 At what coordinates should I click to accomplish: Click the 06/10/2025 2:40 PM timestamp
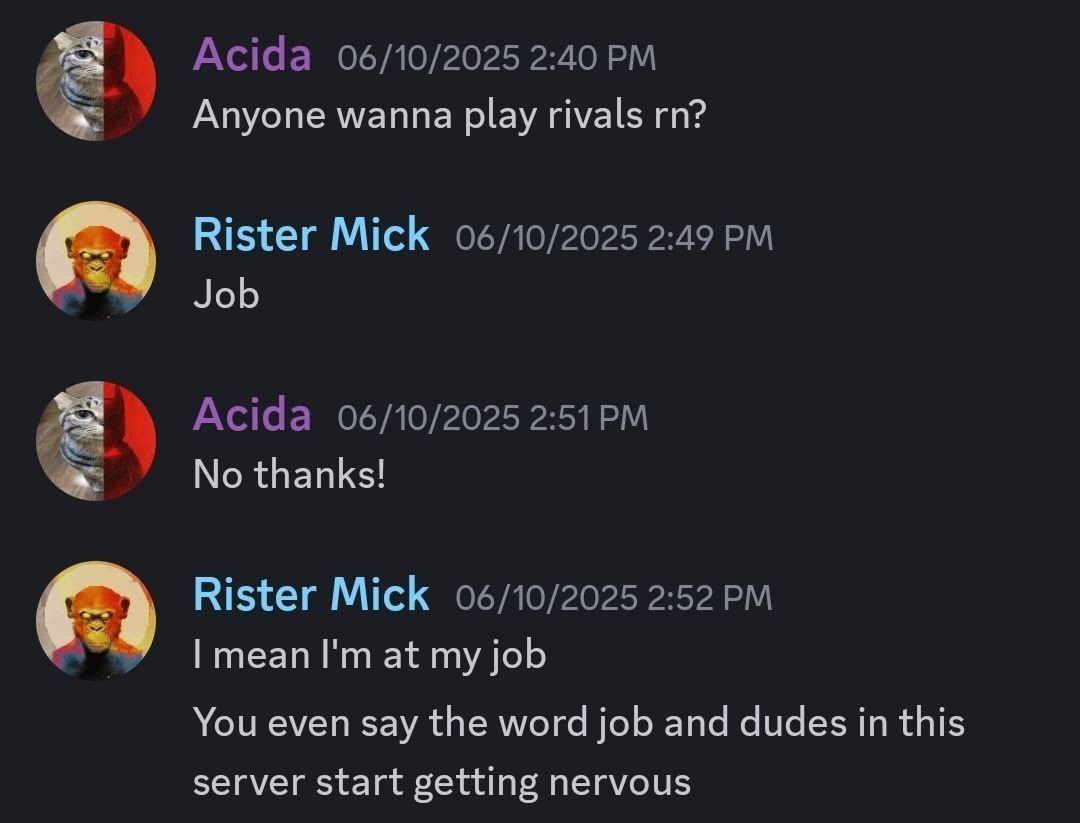click(x=497, y=58)
